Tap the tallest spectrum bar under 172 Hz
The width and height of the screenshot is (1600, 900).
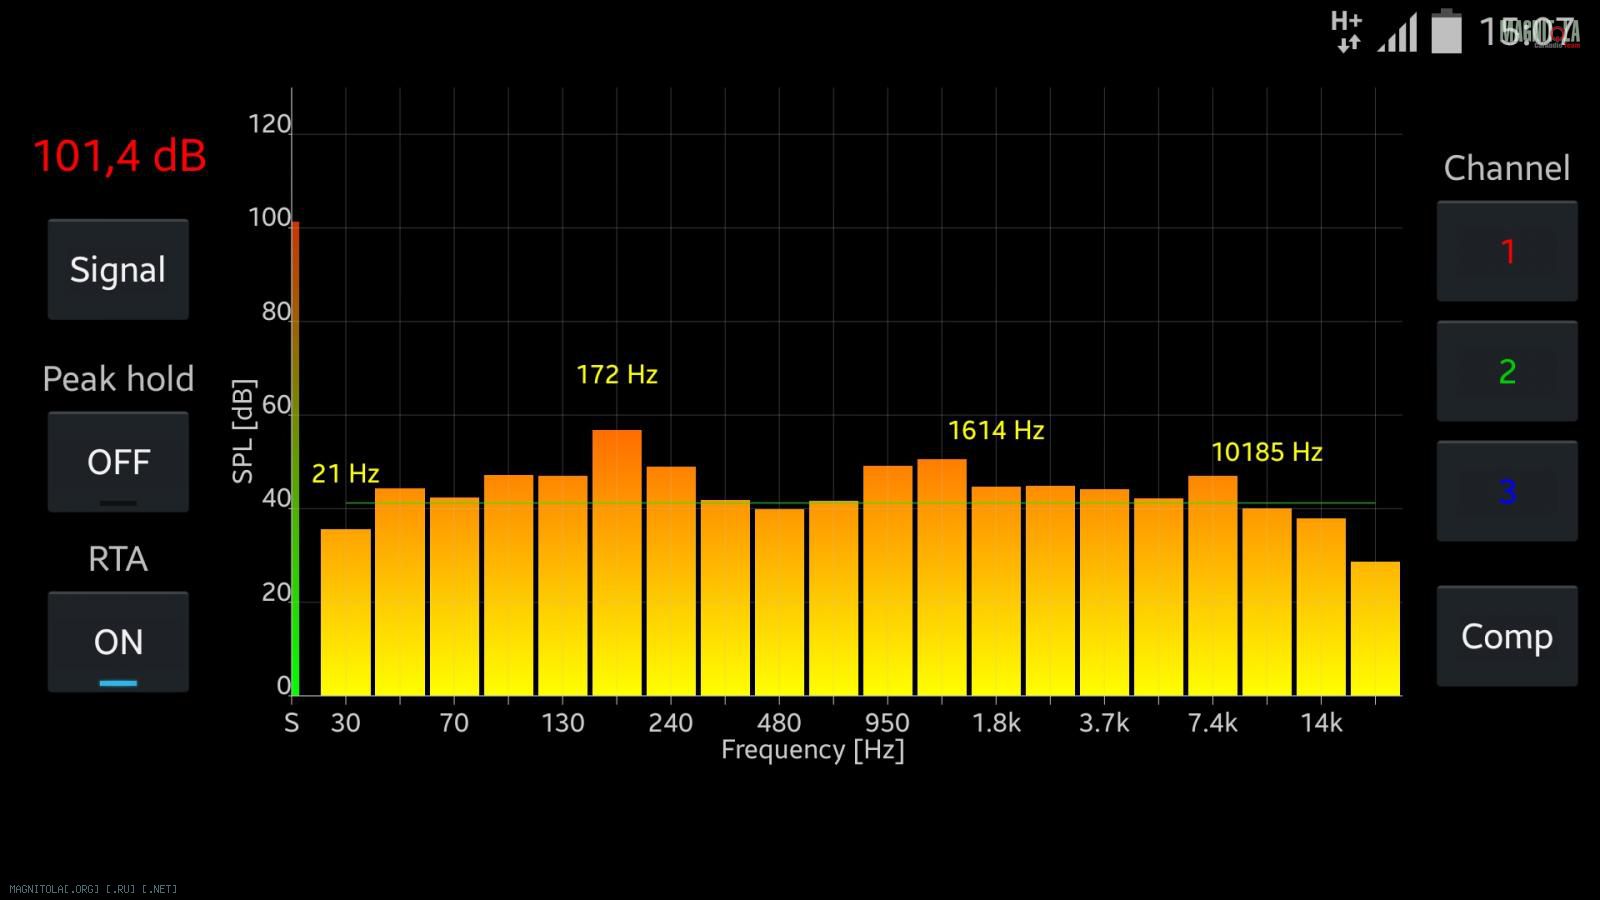pyautogui.click(x=617, y=560)
